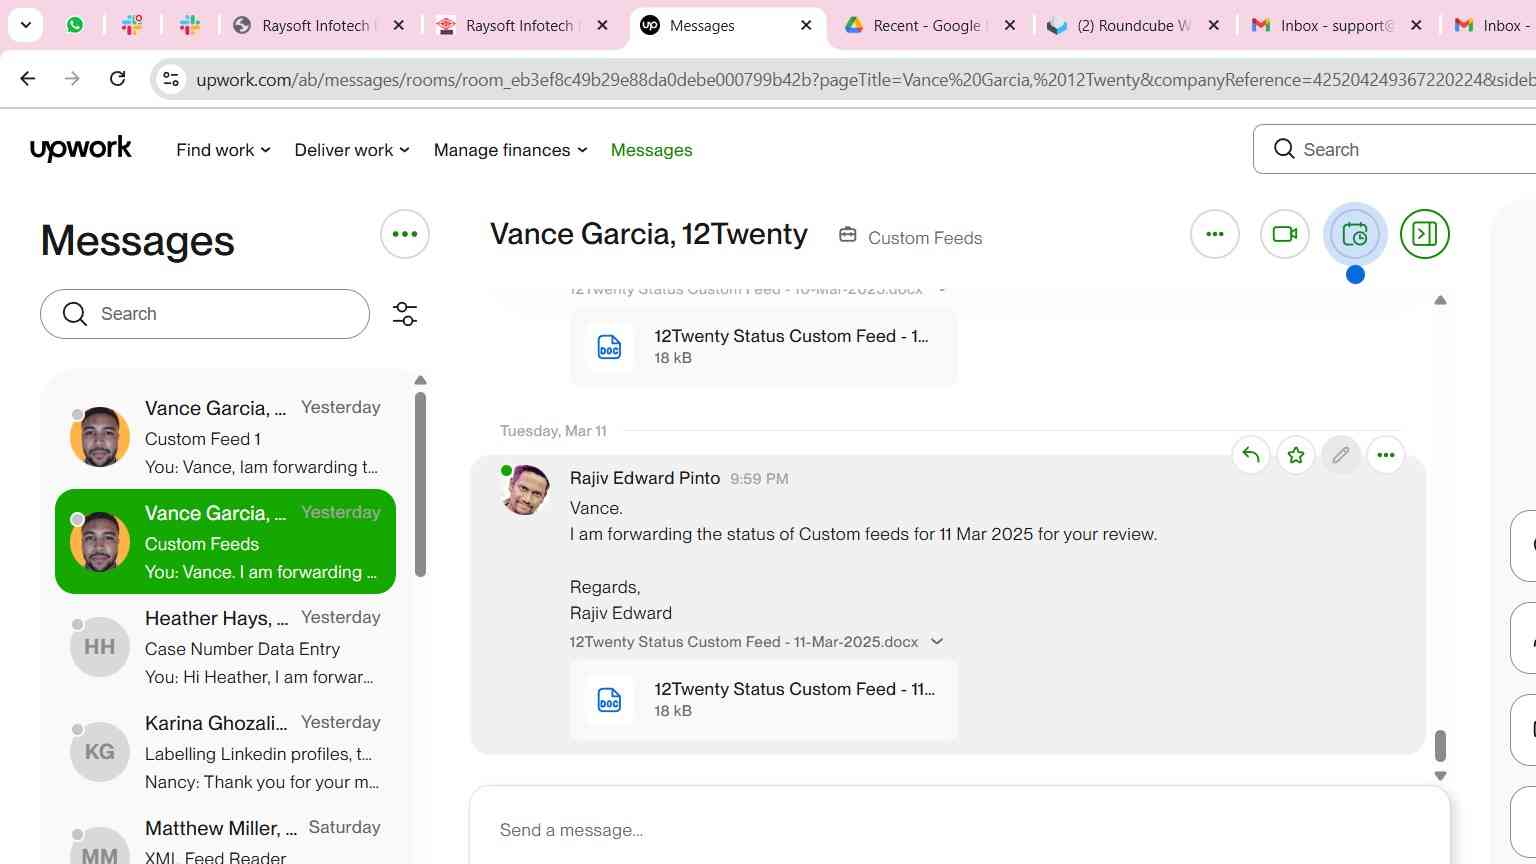Switch to the WhatsApp pinned tab
The width and height of the screenshot is (1536, 864).
tap(75, 25)
